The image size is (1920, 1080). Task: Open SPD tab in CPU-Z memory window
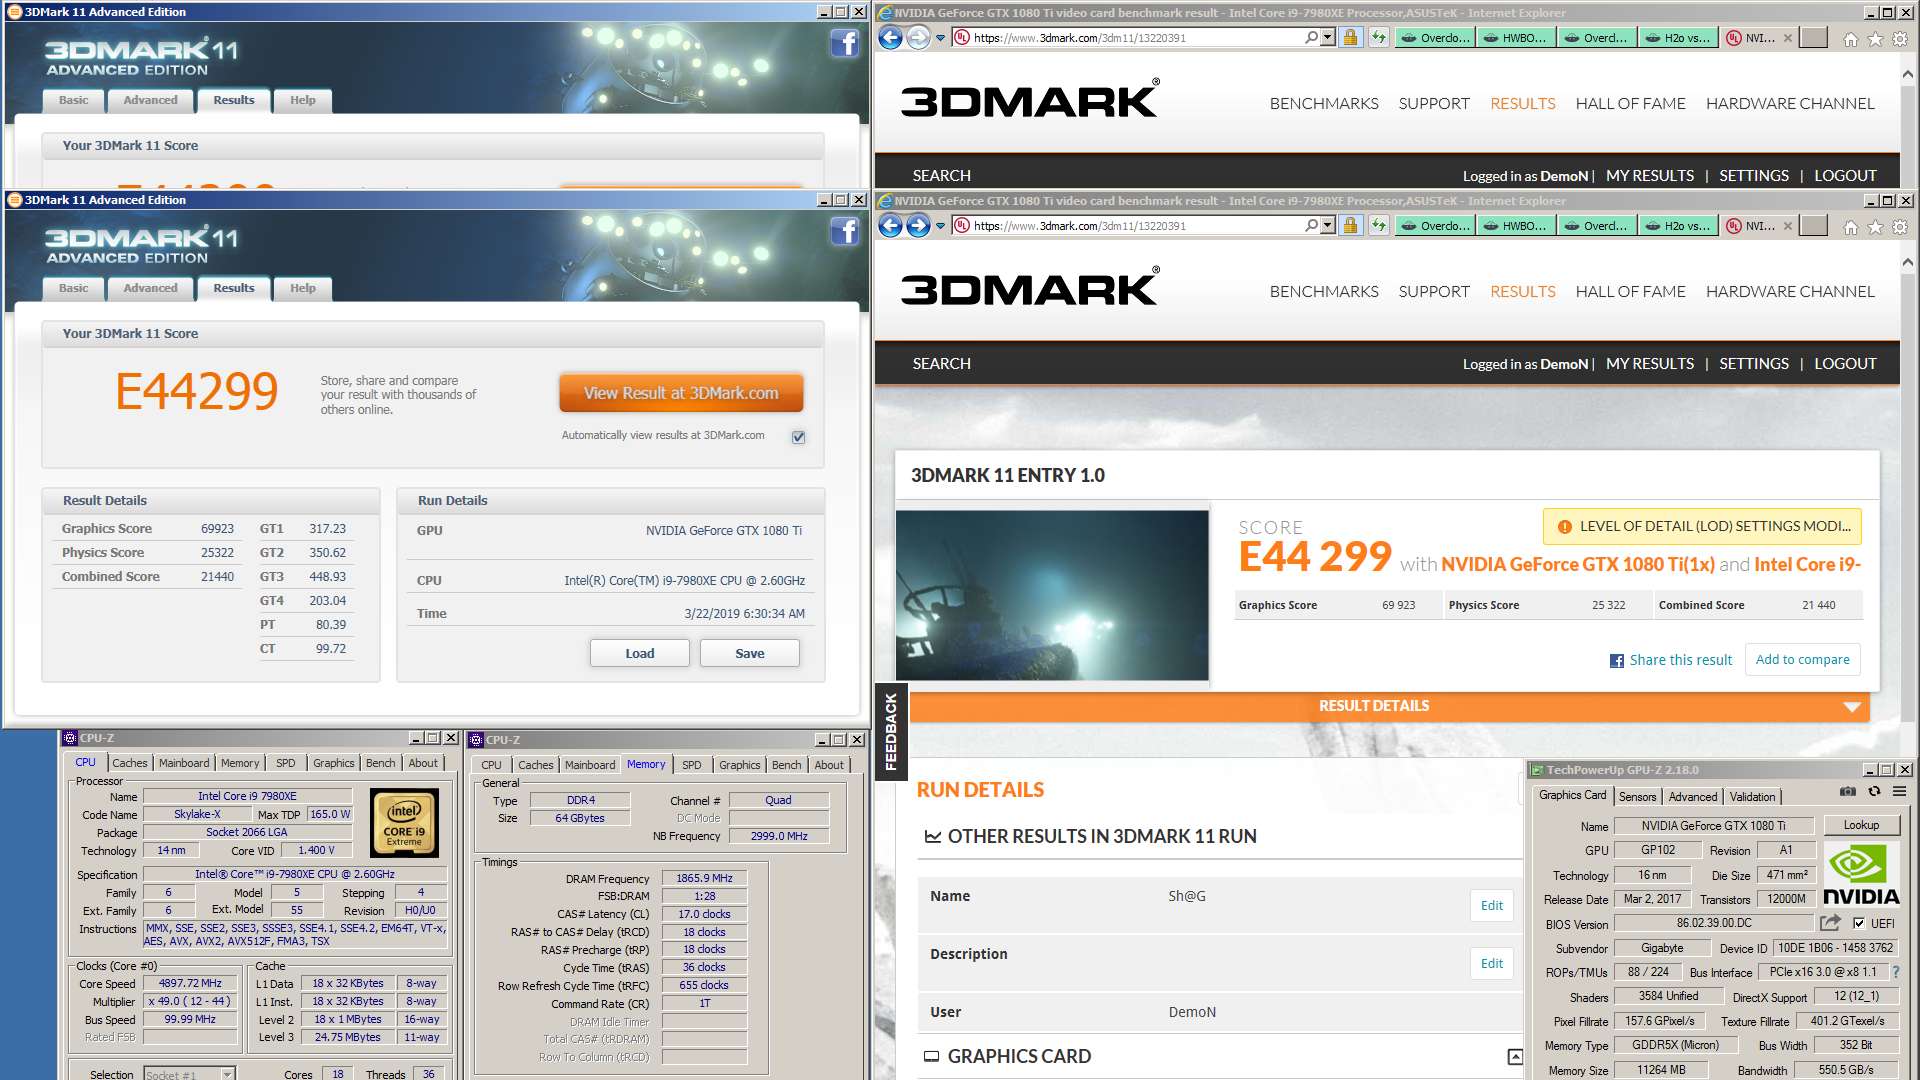[692, 765]
